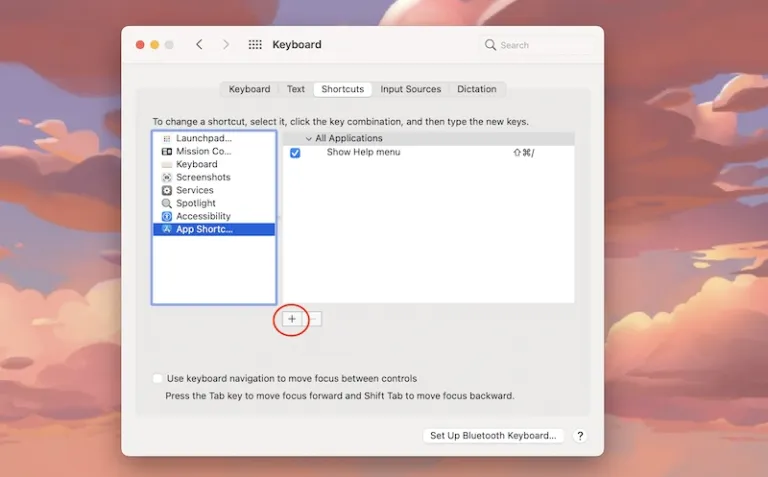
Task: Pick the Accessibility category icon
Action: pos(167,216)
